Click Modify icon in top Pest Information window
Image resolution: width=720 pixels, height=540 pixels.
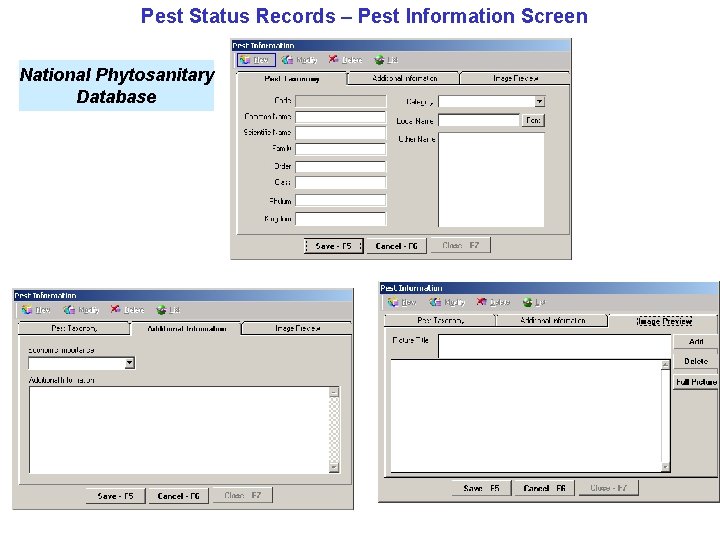[299, 60]
